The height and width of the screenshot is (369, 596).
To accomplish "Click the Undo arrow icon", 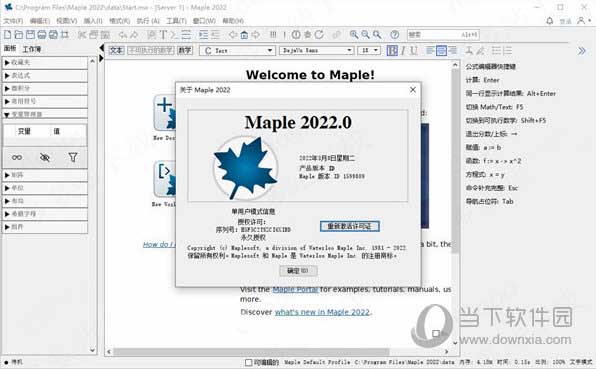I will pyautogui.click(x=123, y=35).
